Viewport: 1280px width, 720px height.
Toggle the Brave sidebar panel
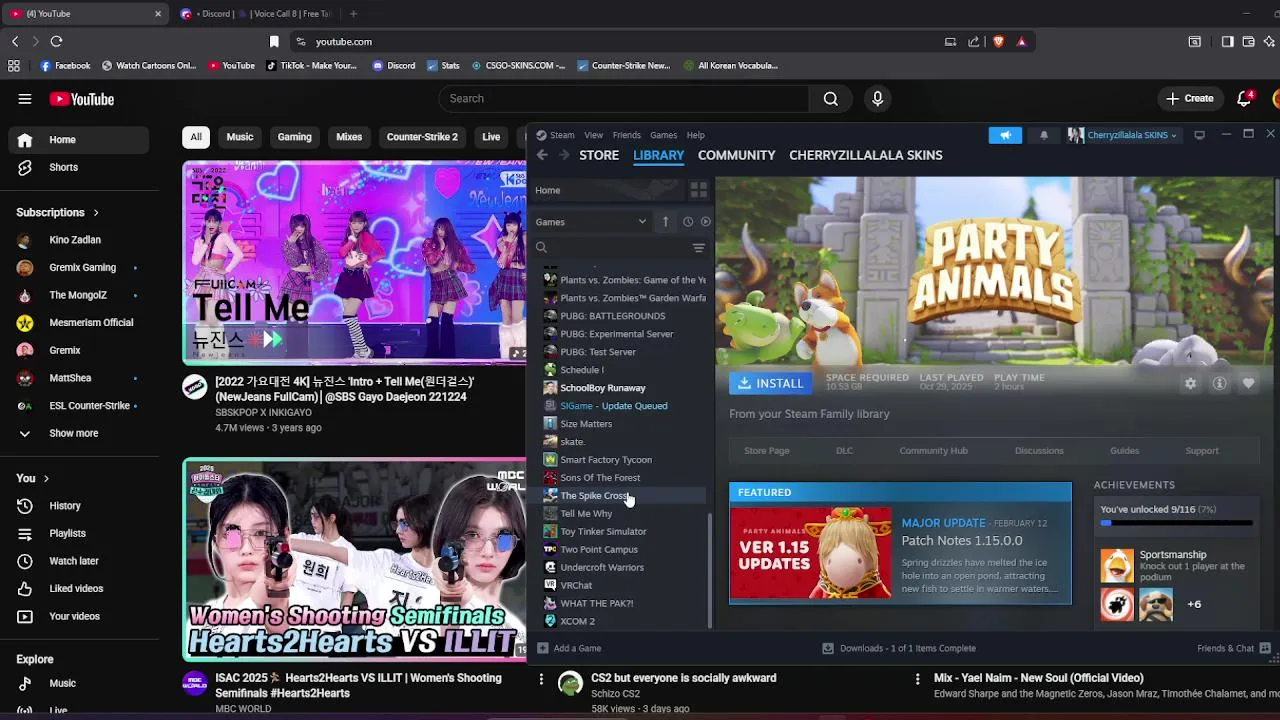click(x=1227, y=42)
